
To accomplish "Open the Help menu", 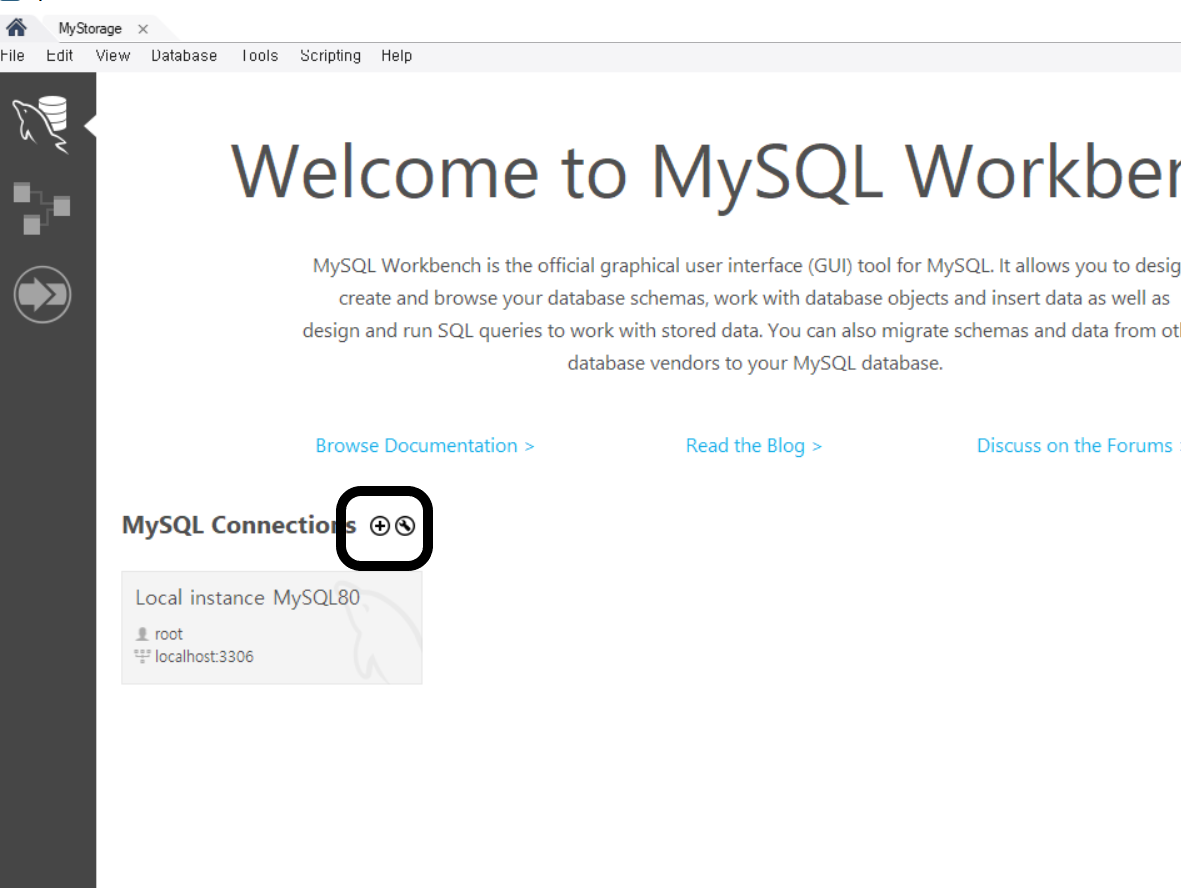I will (x=396, y=56).
